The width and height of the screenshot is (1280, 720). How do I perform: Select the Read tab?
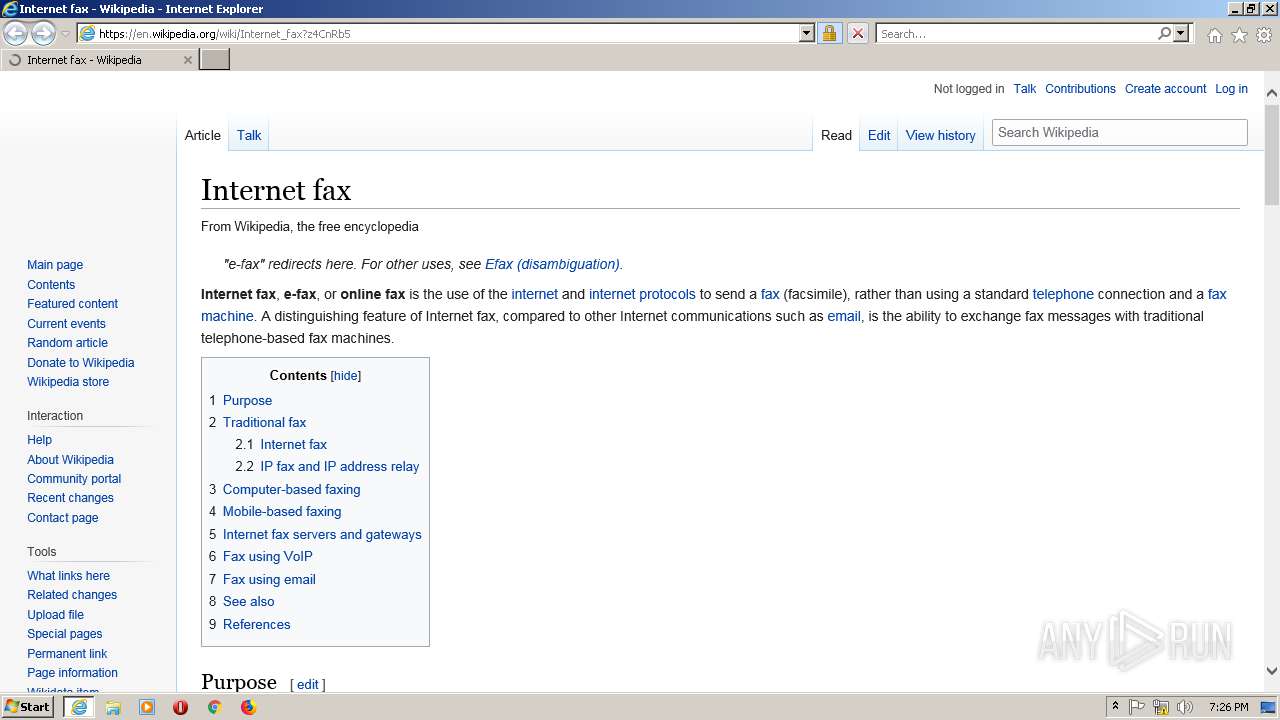836,136
